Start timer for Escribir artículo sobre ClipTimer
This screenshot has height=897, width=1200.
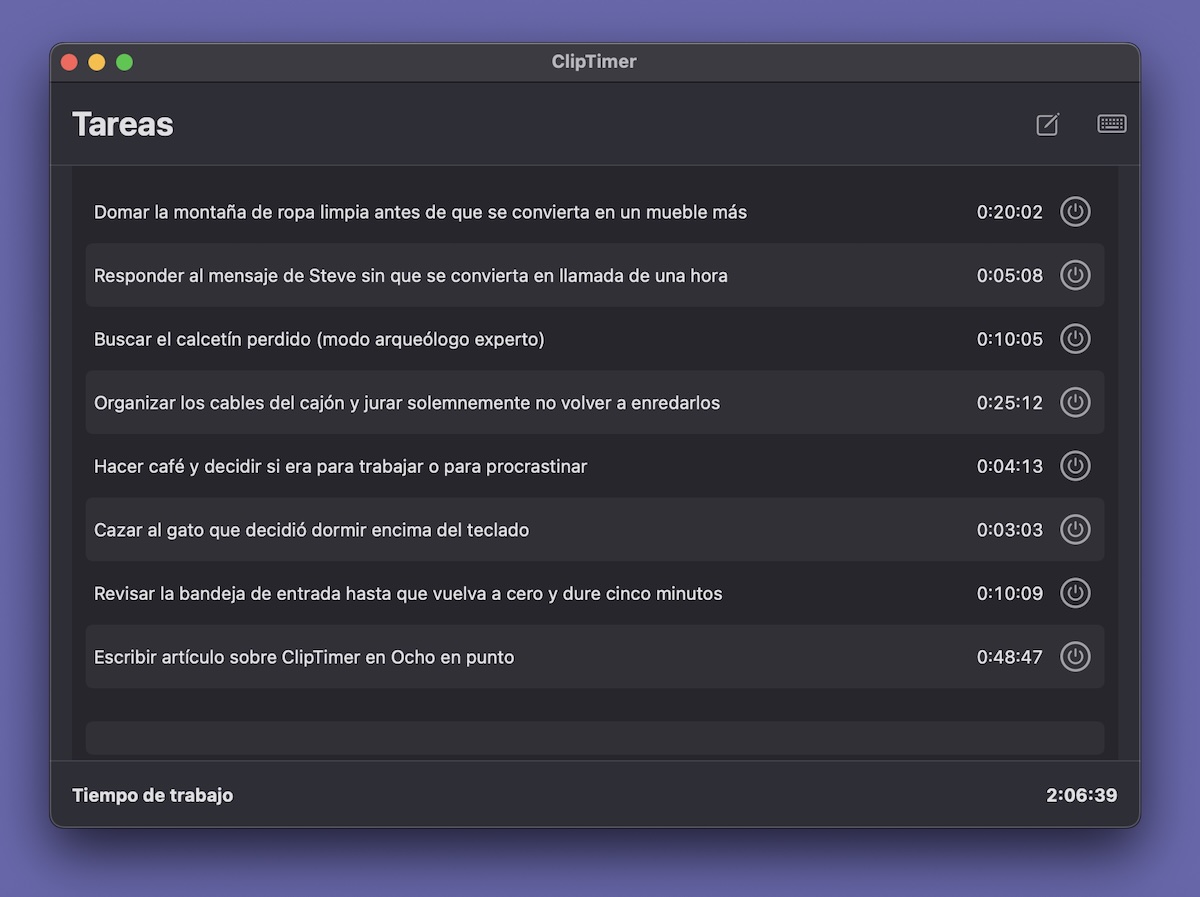[1075, 657]
